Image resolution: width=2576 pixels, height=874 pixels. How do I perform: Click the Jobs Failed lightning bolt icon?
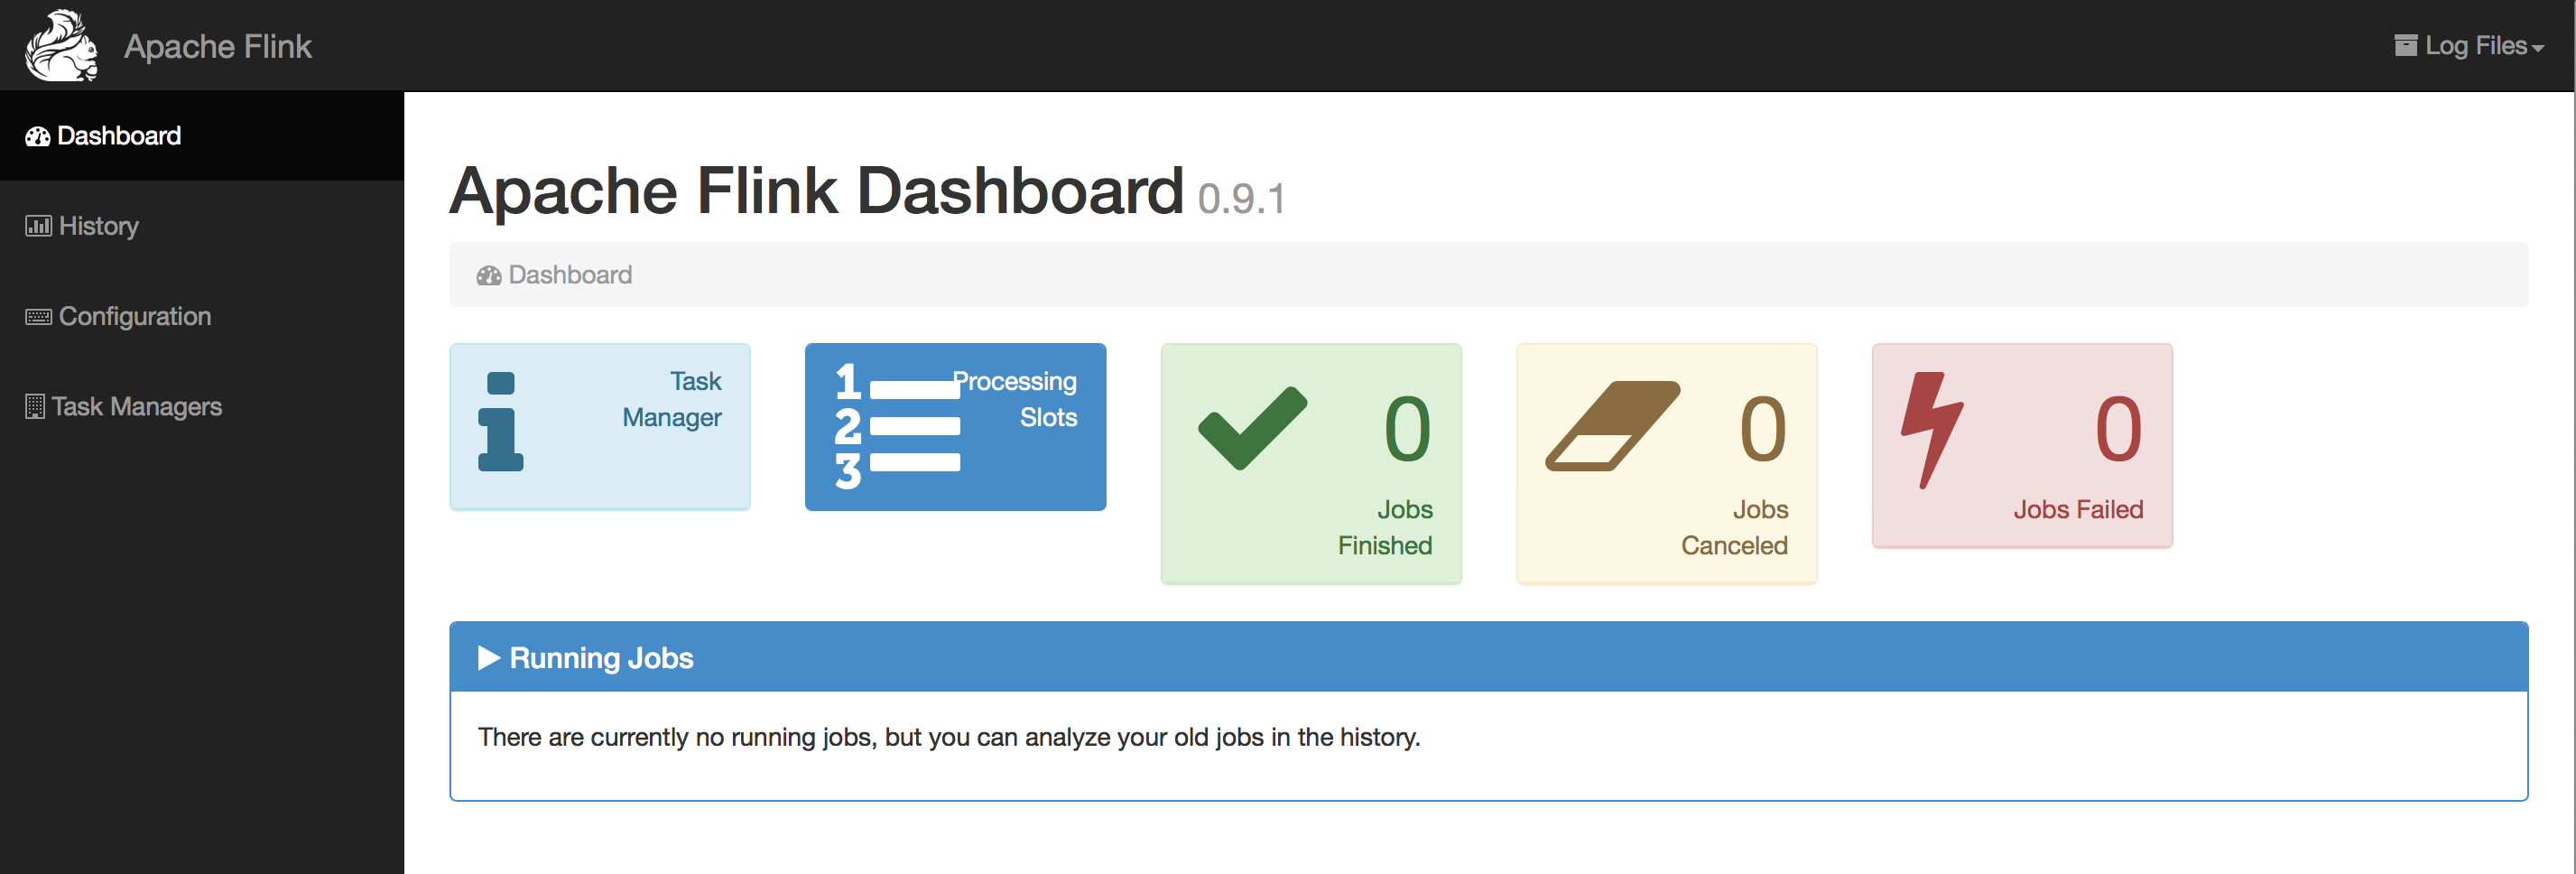pyautogui.click(x=1932, y=430)
